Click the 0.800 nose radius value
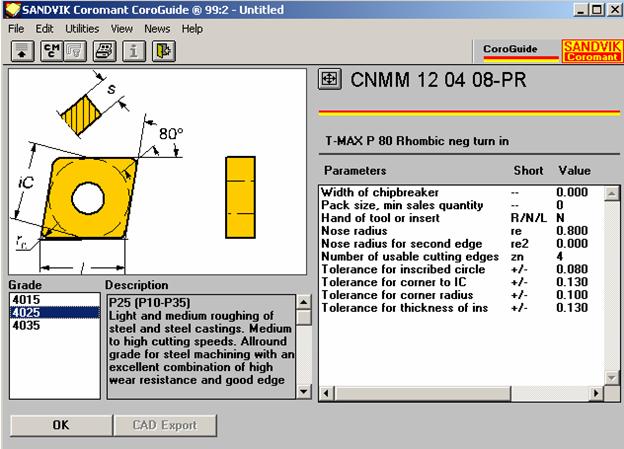 coord(572,231)
